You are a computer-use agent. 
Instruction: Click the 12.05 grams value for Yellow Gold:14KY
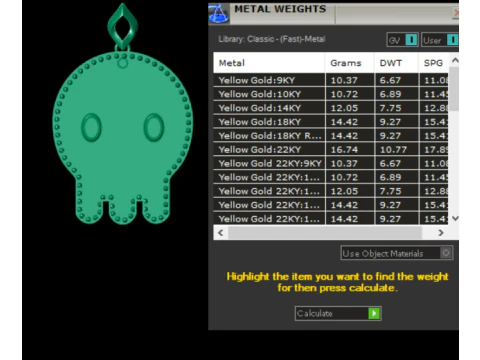pyautogui.click(x=344, y=108)
